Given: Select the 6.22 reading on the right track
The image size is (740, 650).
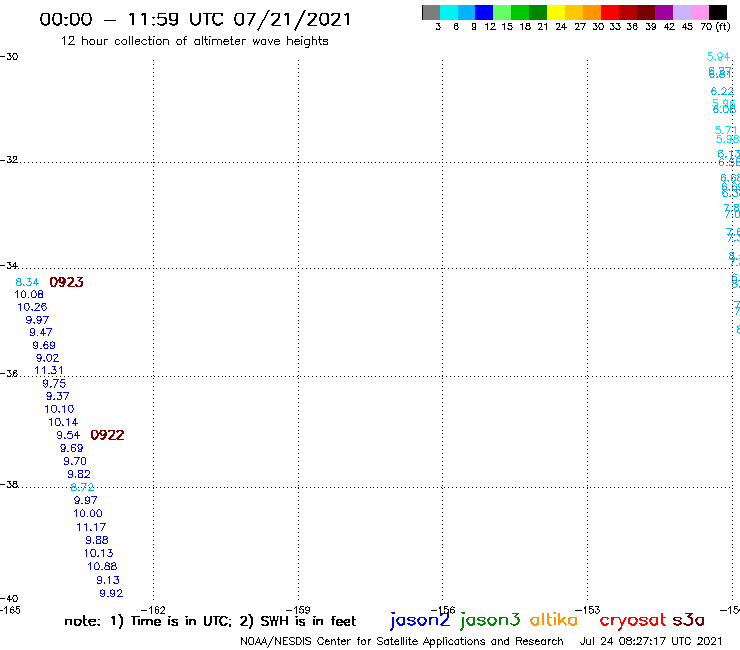Looking at the screenshot, I should point(722,92).
